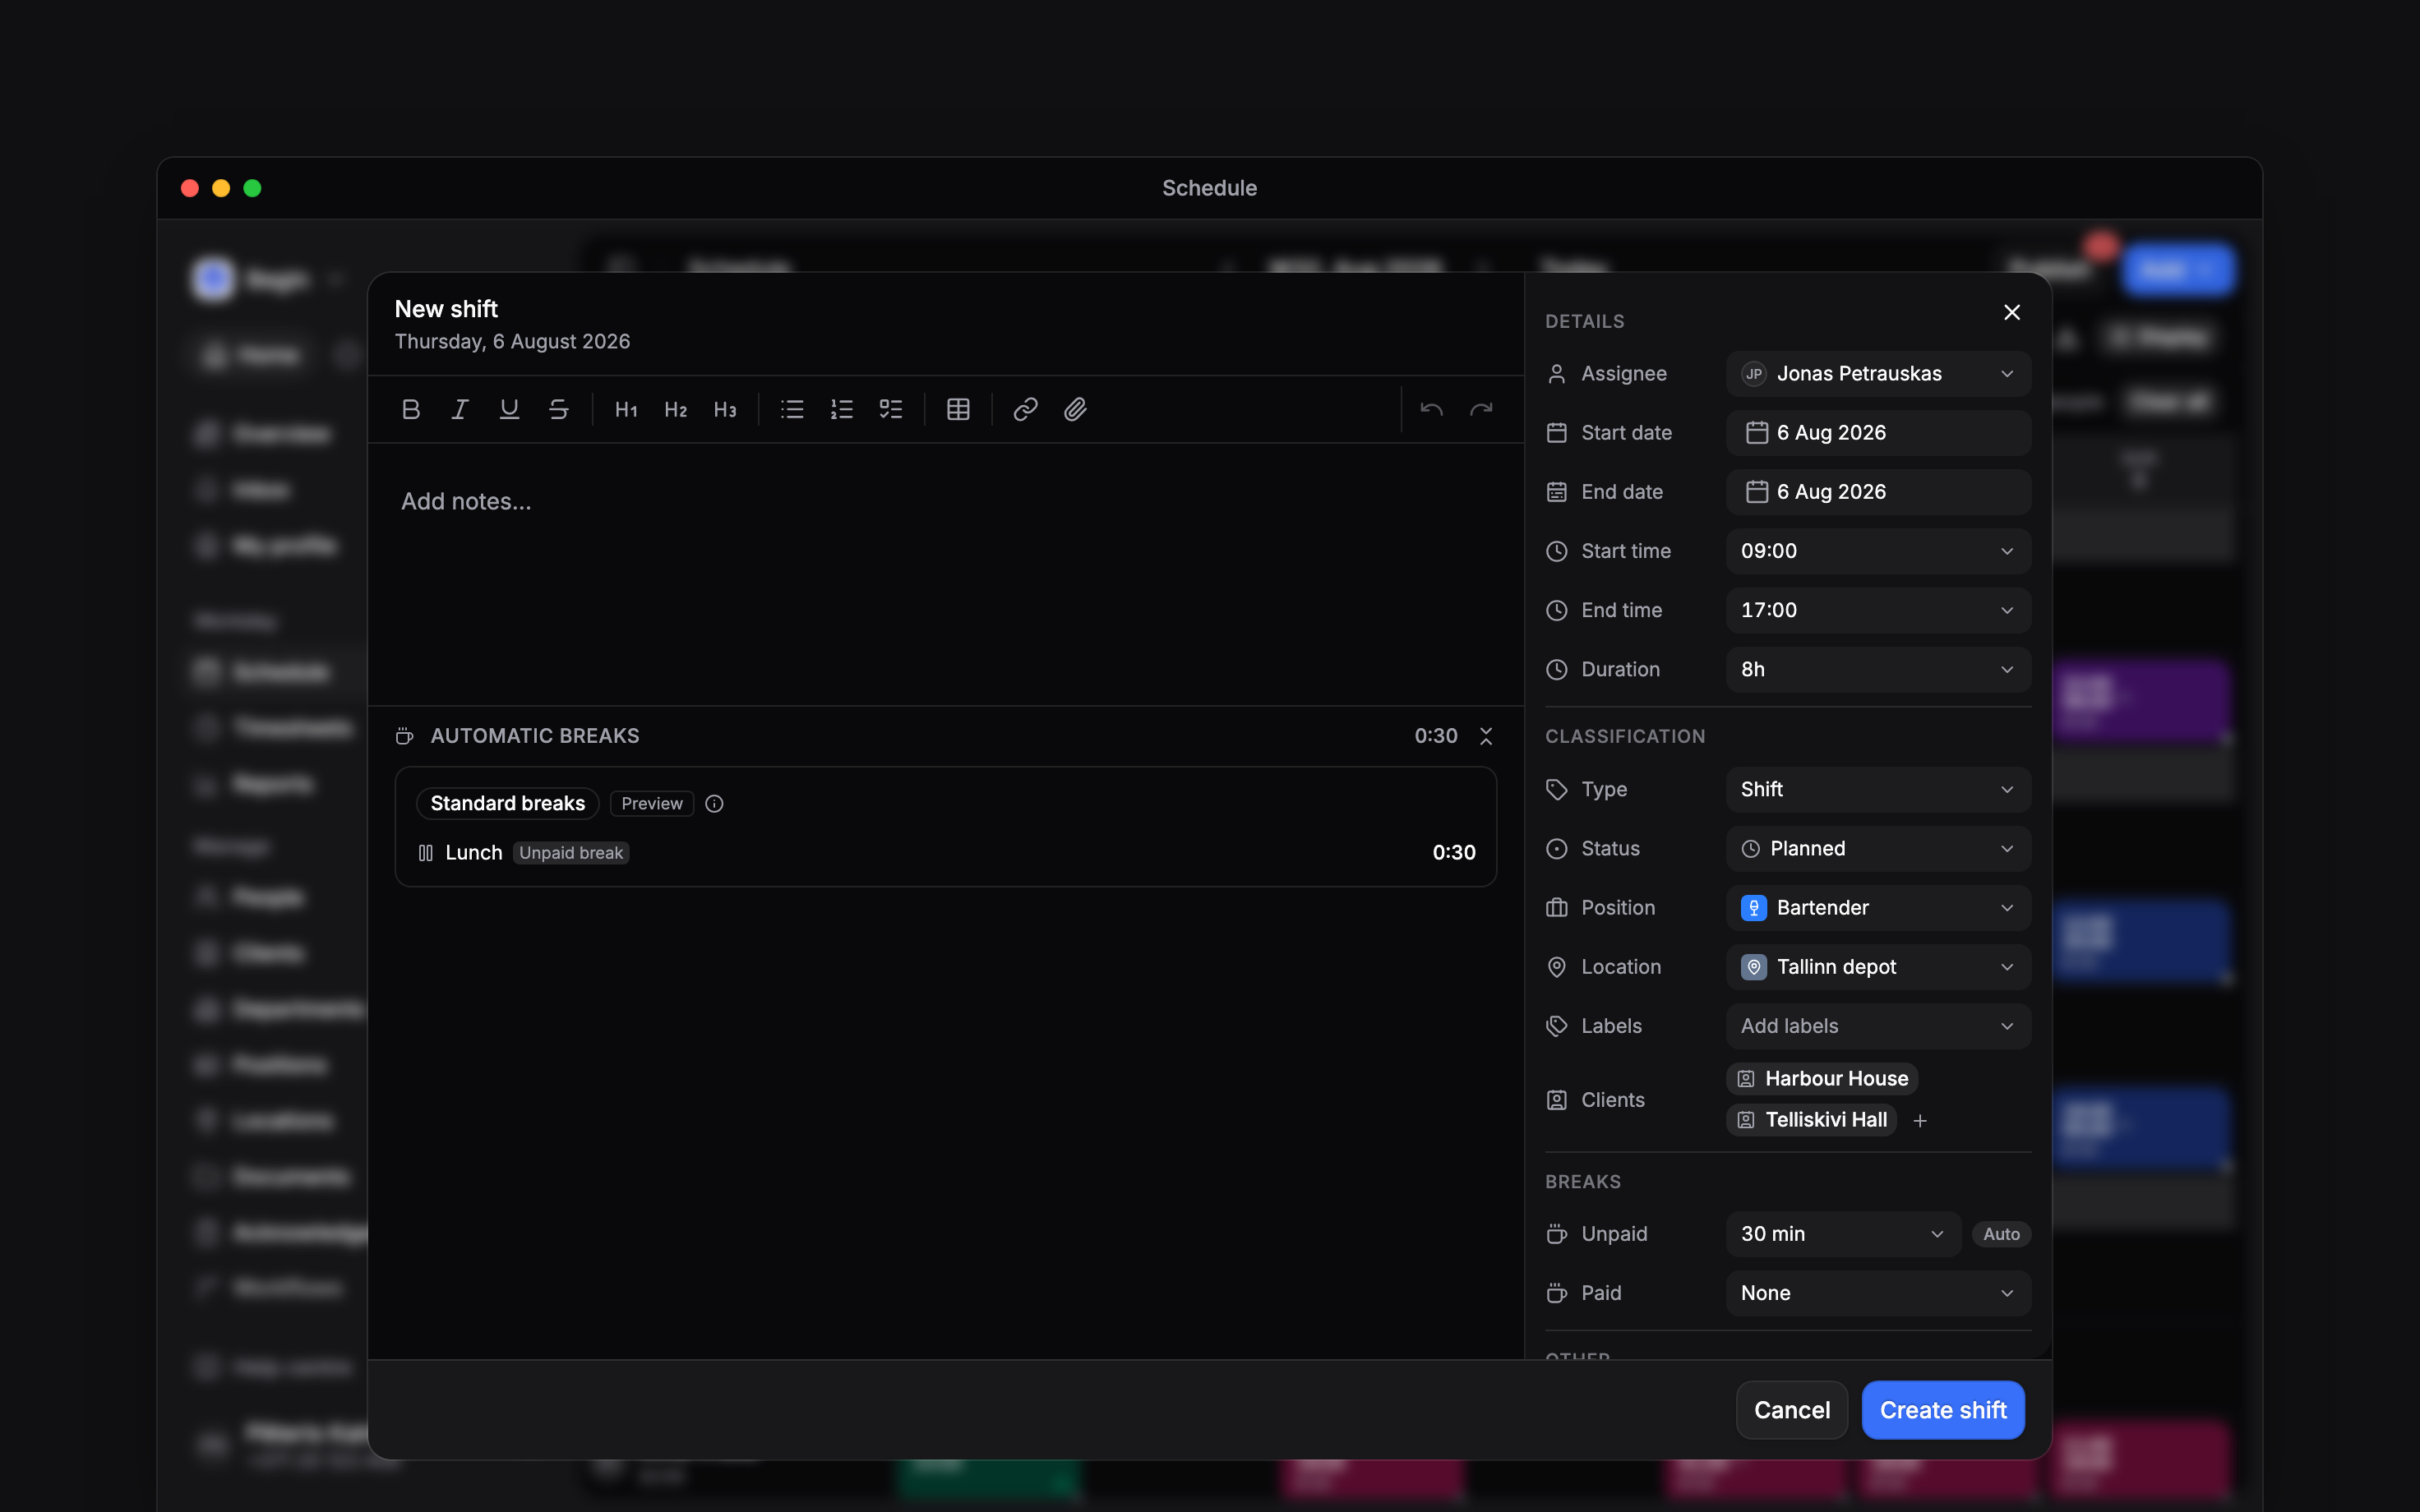Image resolution: width=2420 pixels, height=1512 pixels.
Task: Open the Paid break dropdown
Action: pos(1878,1293)
